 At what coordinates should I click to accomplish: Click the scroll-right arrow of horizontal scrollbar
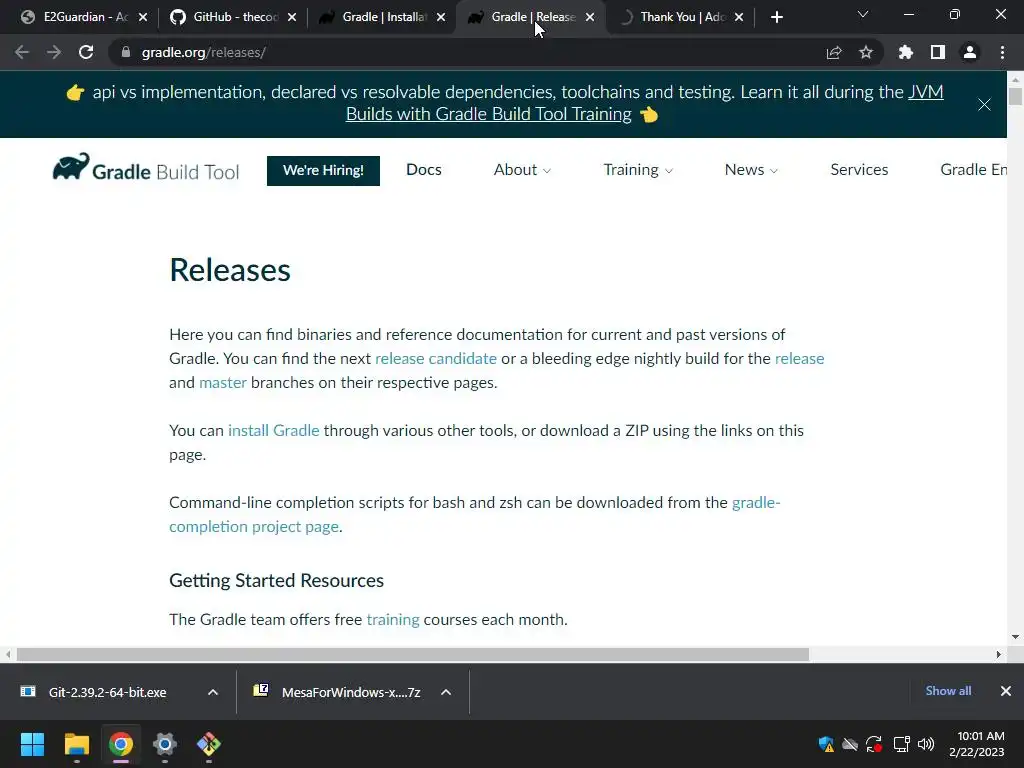point(999,654)
